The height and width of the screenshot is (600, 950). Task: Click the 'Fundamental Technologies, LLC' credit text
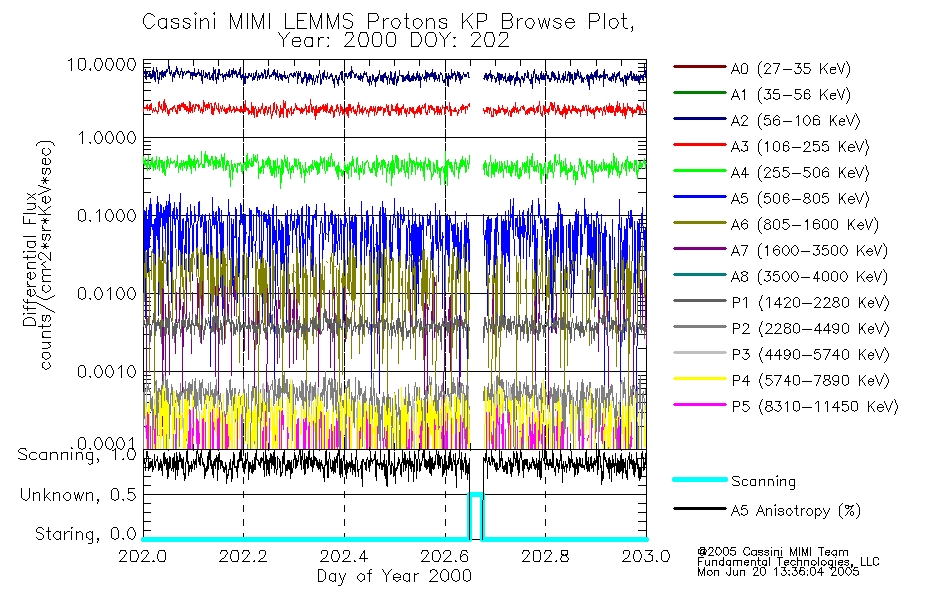(x=788, y=562)
